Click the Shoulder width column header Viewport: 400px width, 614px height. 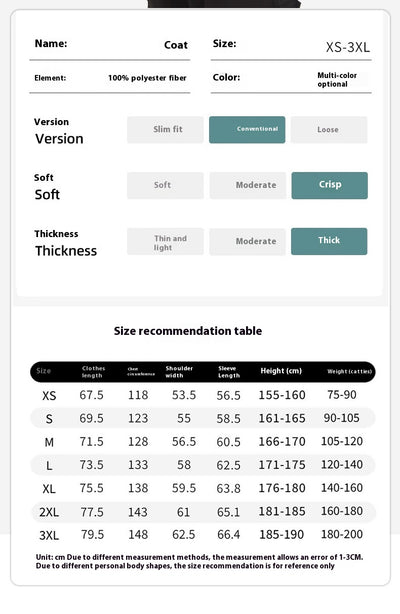point(179,372)
